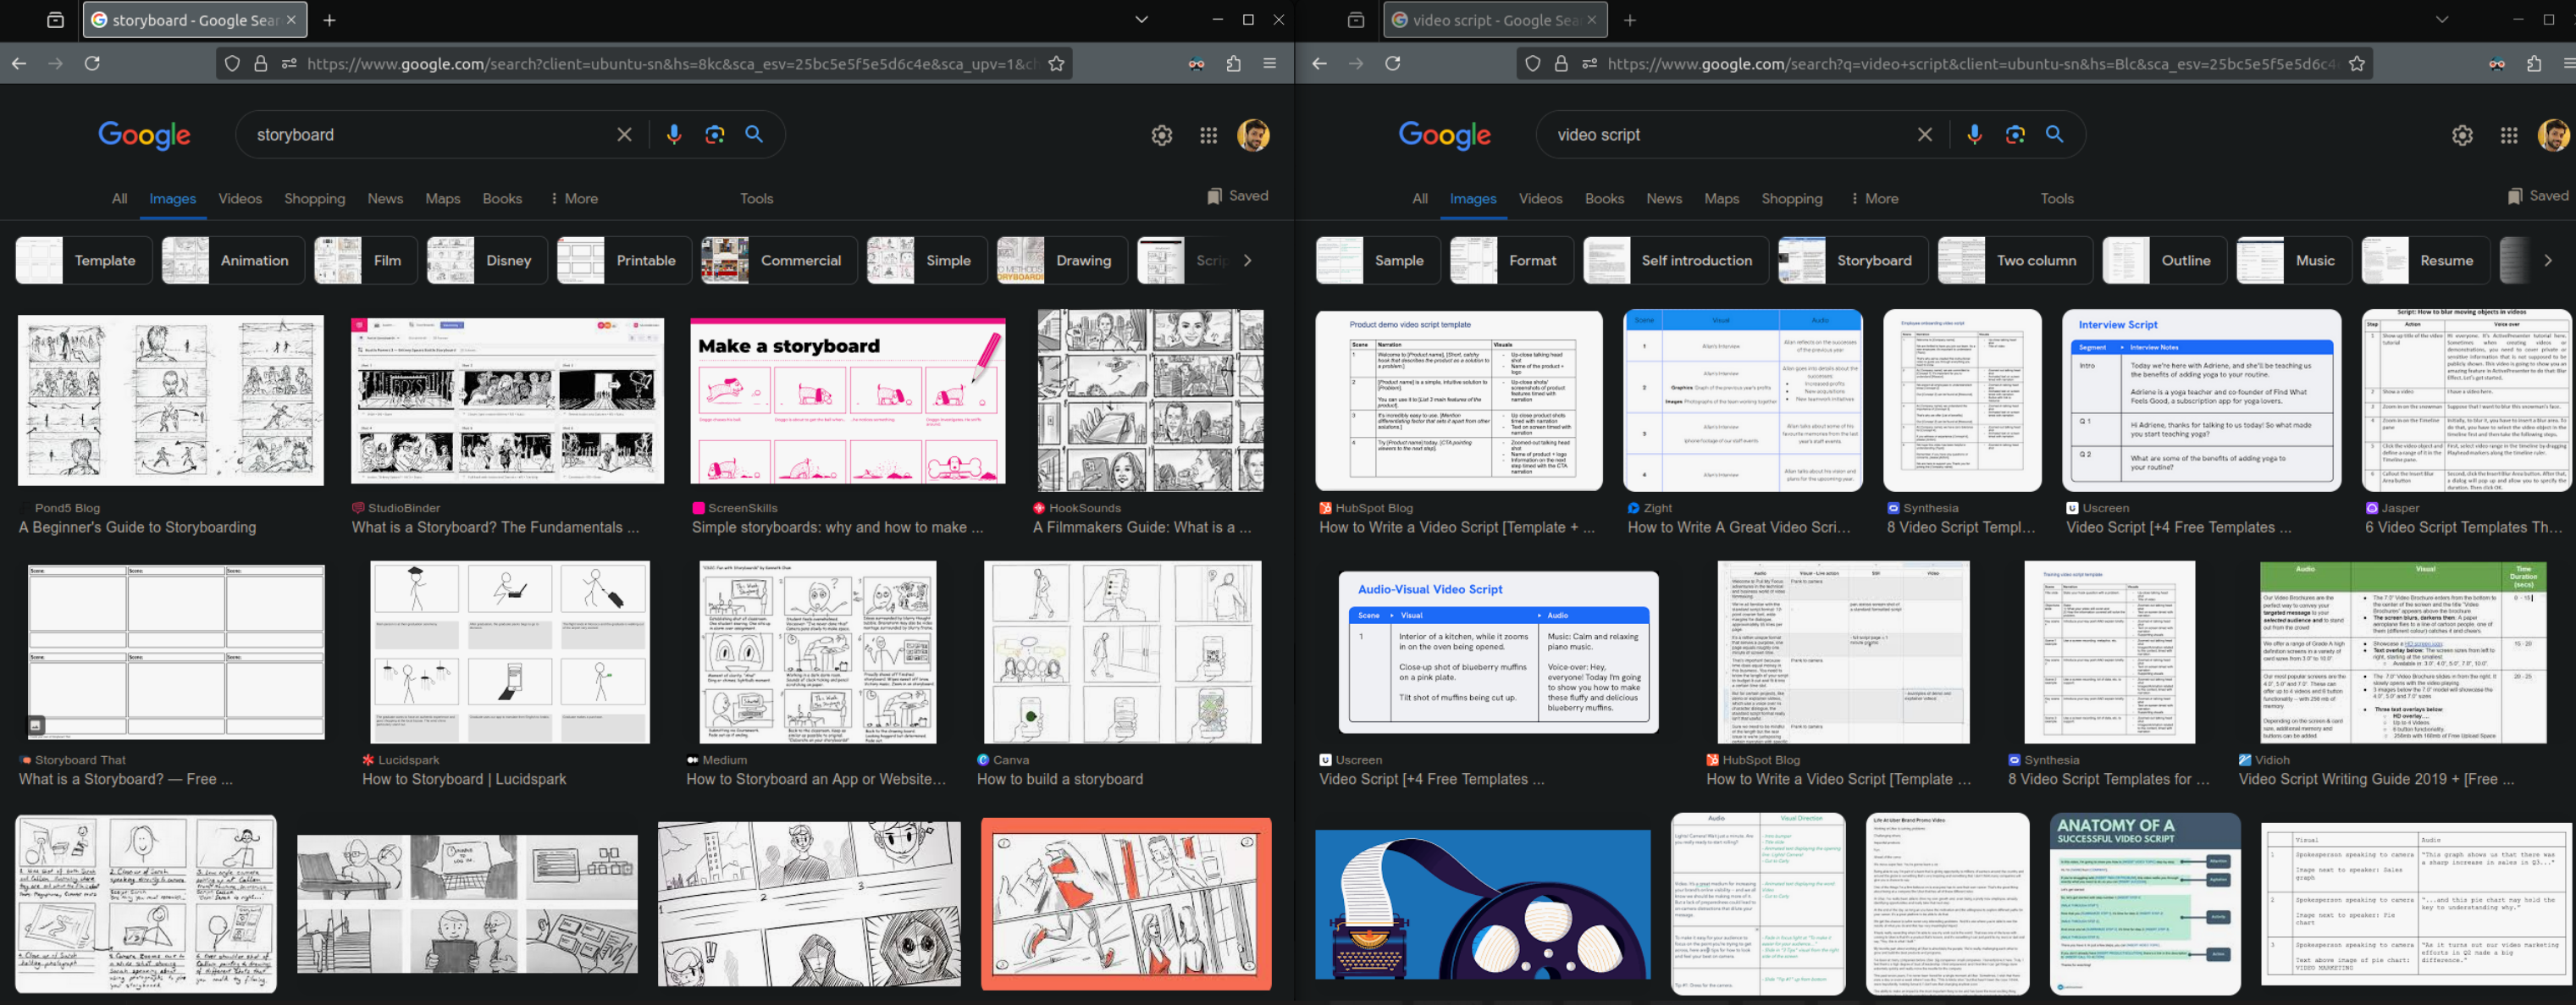Viewport: 2576px width, 1005px height.
Task: Reload the storyboard search page
Action: [92, 63]
